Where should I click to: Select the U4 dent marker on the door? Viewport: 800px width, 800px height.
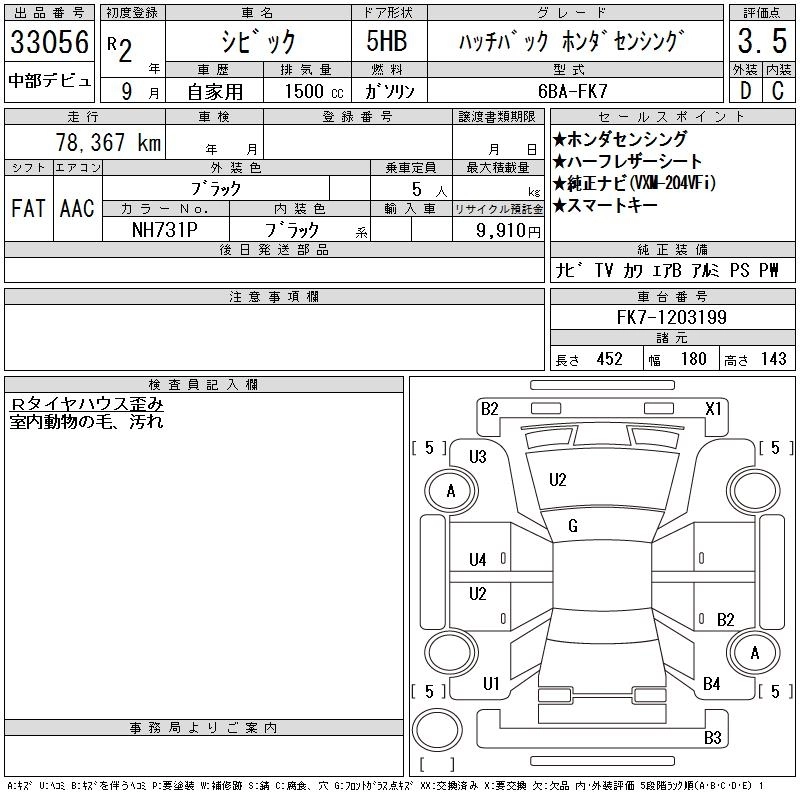(477, 559)
